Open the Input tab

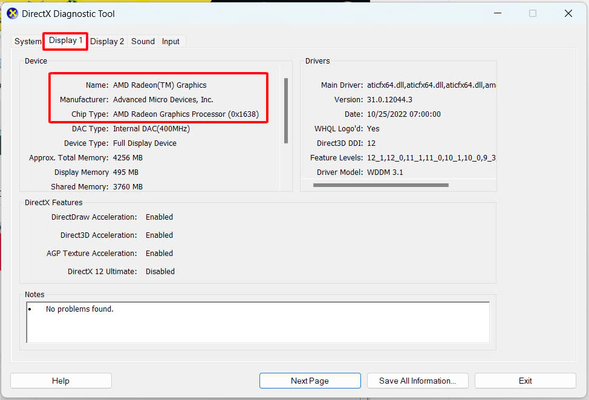[171, 41]
